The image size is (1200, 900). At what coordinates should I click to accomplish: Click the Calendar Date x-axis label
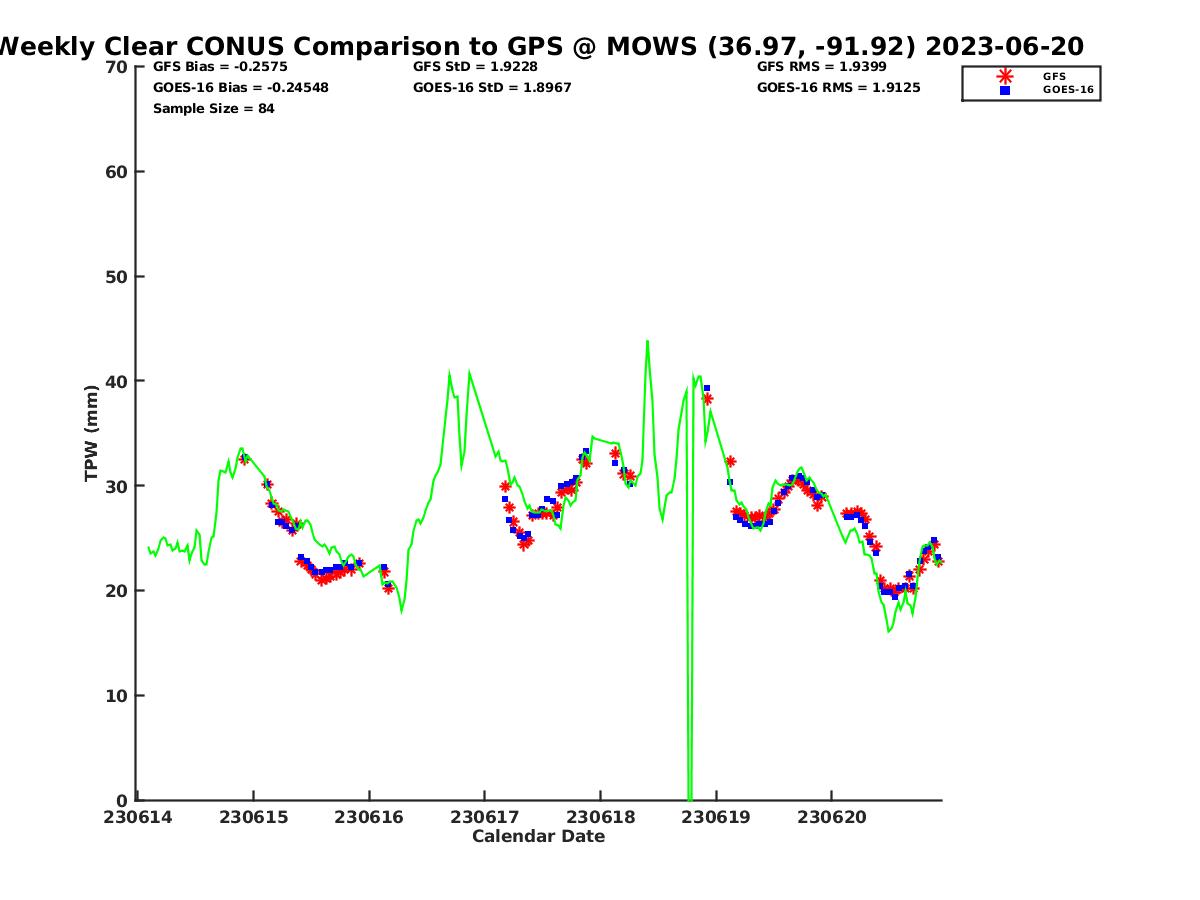(x=538, y=837)
